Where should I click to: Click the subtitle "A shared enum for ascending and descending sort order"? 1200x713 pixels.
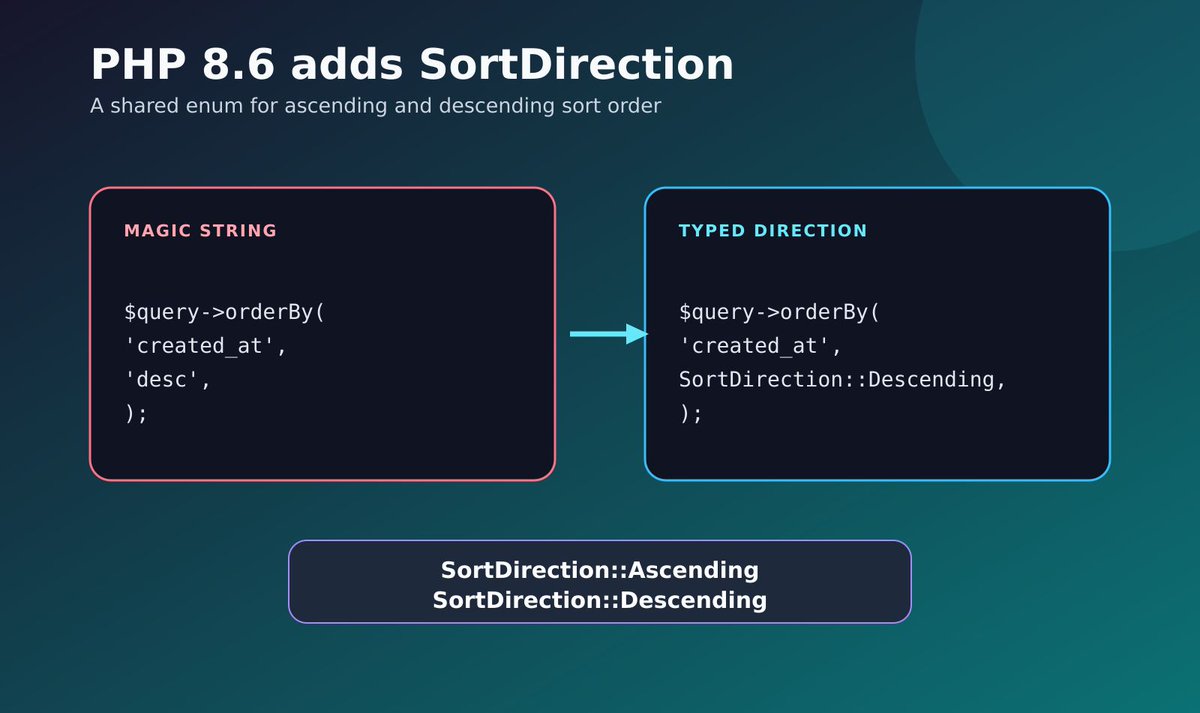point(376,106)
